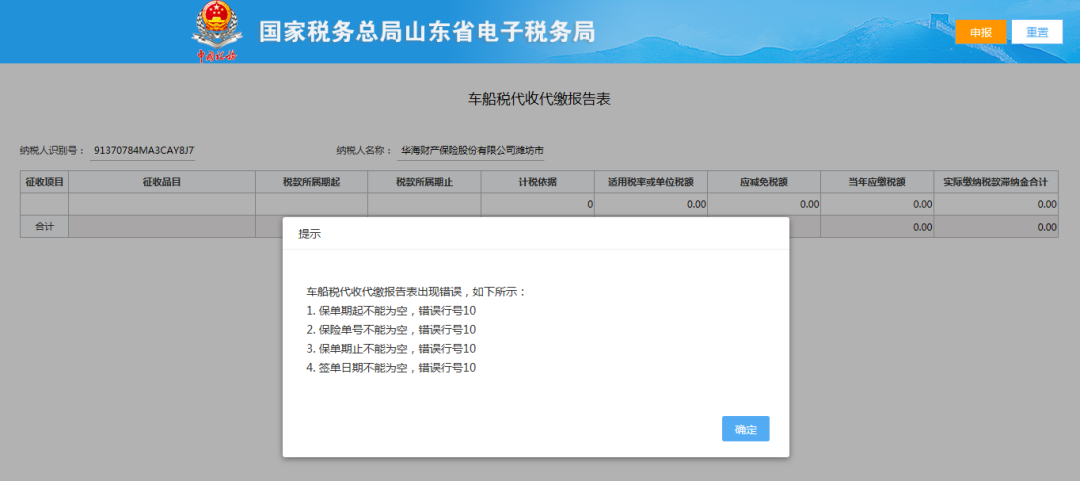Click the 适用税率或单位税额 column header
Screen dimensions: 1080x481
pos(651,182)
